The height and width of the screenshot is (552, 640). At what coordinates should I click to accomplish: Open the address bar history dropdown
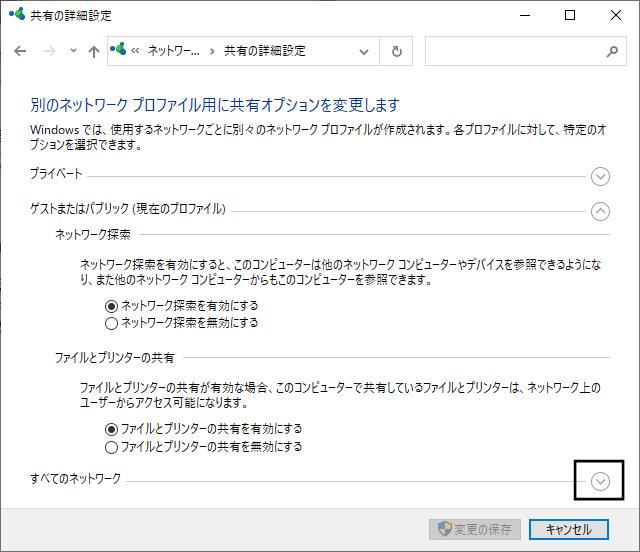pyautogui.click(x=364, y=52)
